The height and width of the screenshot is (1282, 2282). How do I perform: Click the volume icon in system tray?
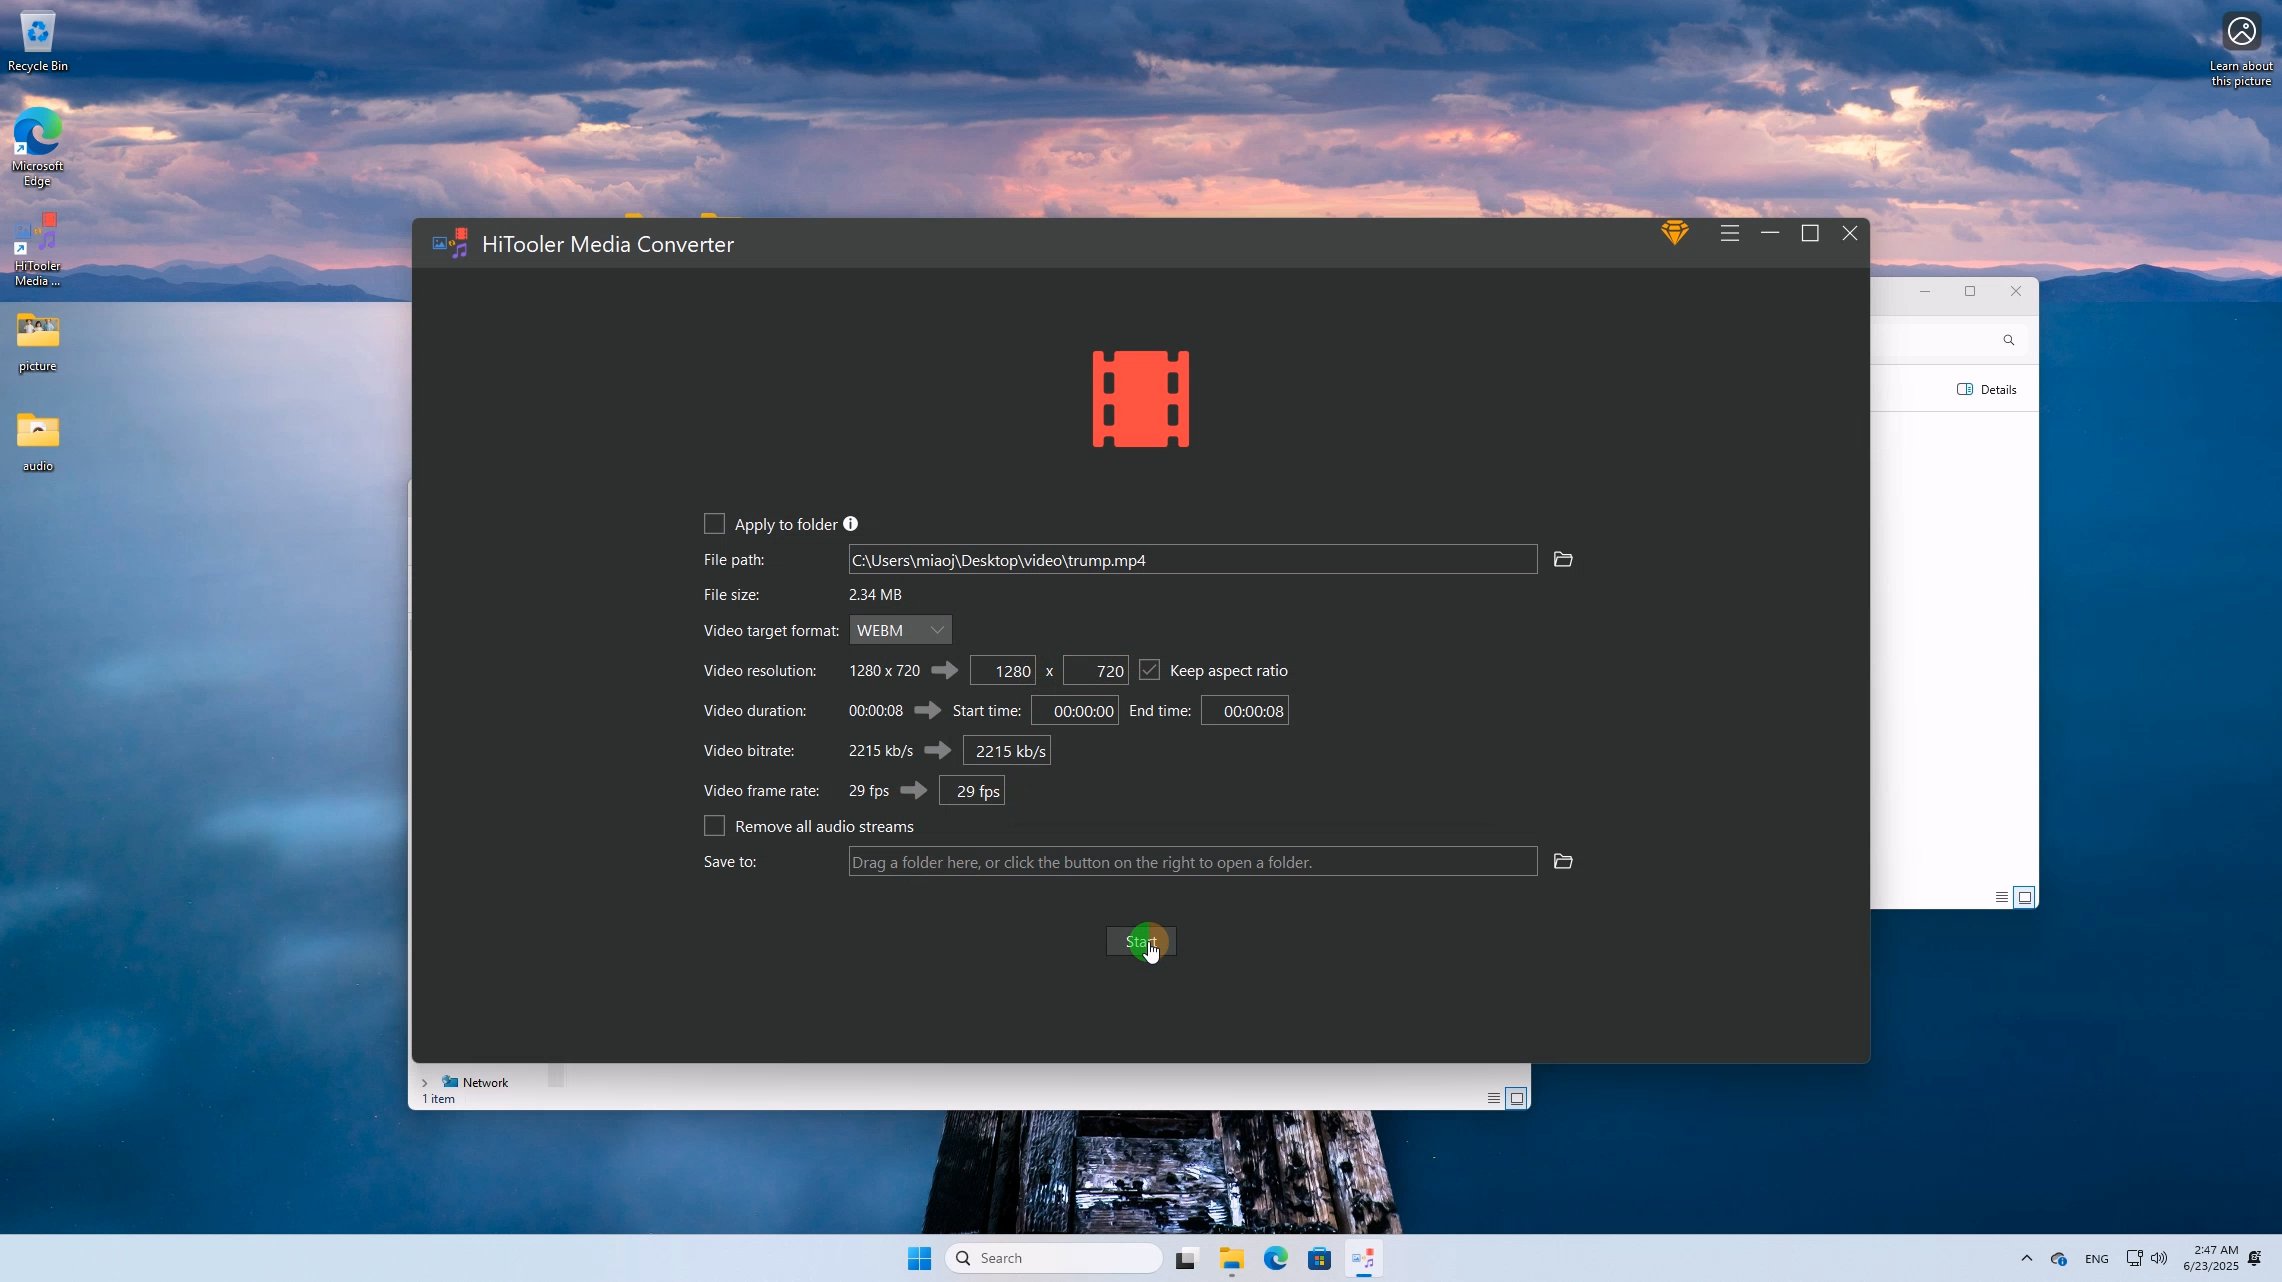[x=2159, y=1257]
